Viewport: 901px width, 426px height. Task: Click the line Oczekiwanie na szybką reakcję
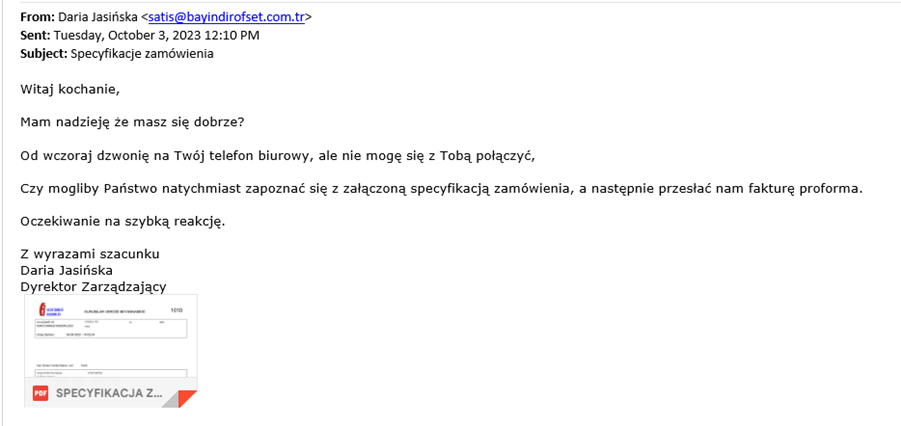(123, 222)
